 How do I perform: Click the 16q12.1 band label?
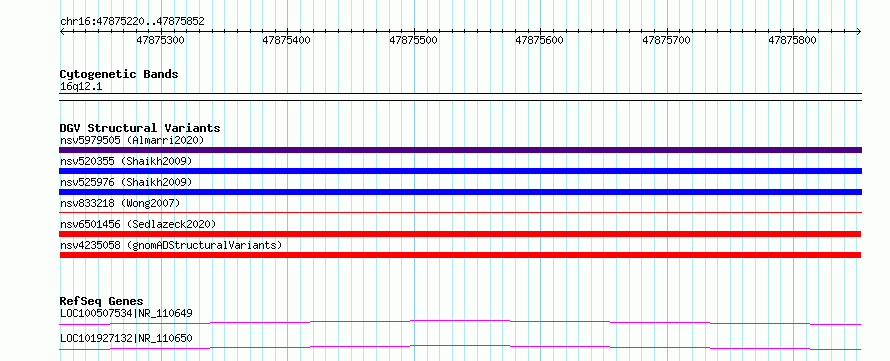coord(81,87)
